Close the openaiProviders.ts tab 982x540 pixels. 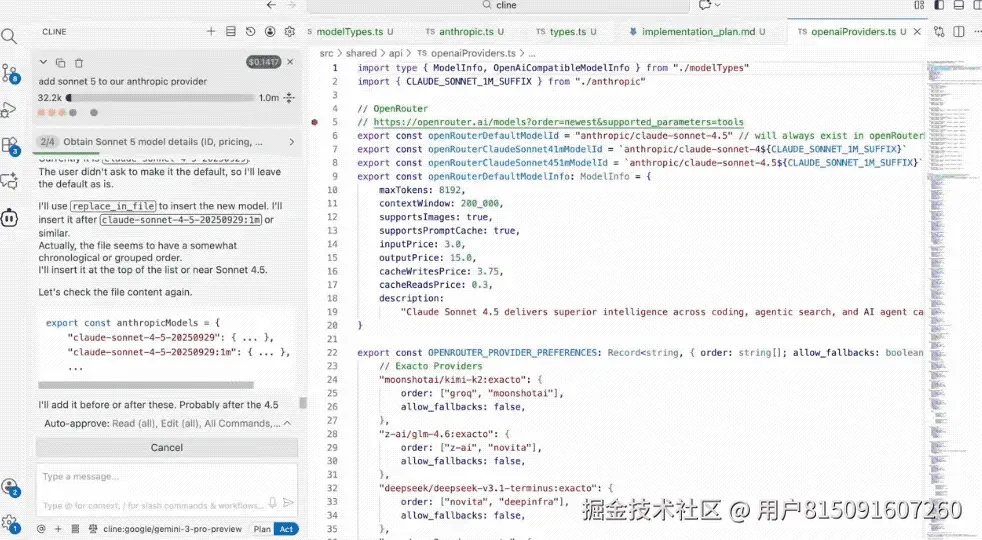(x=917, y=31)
